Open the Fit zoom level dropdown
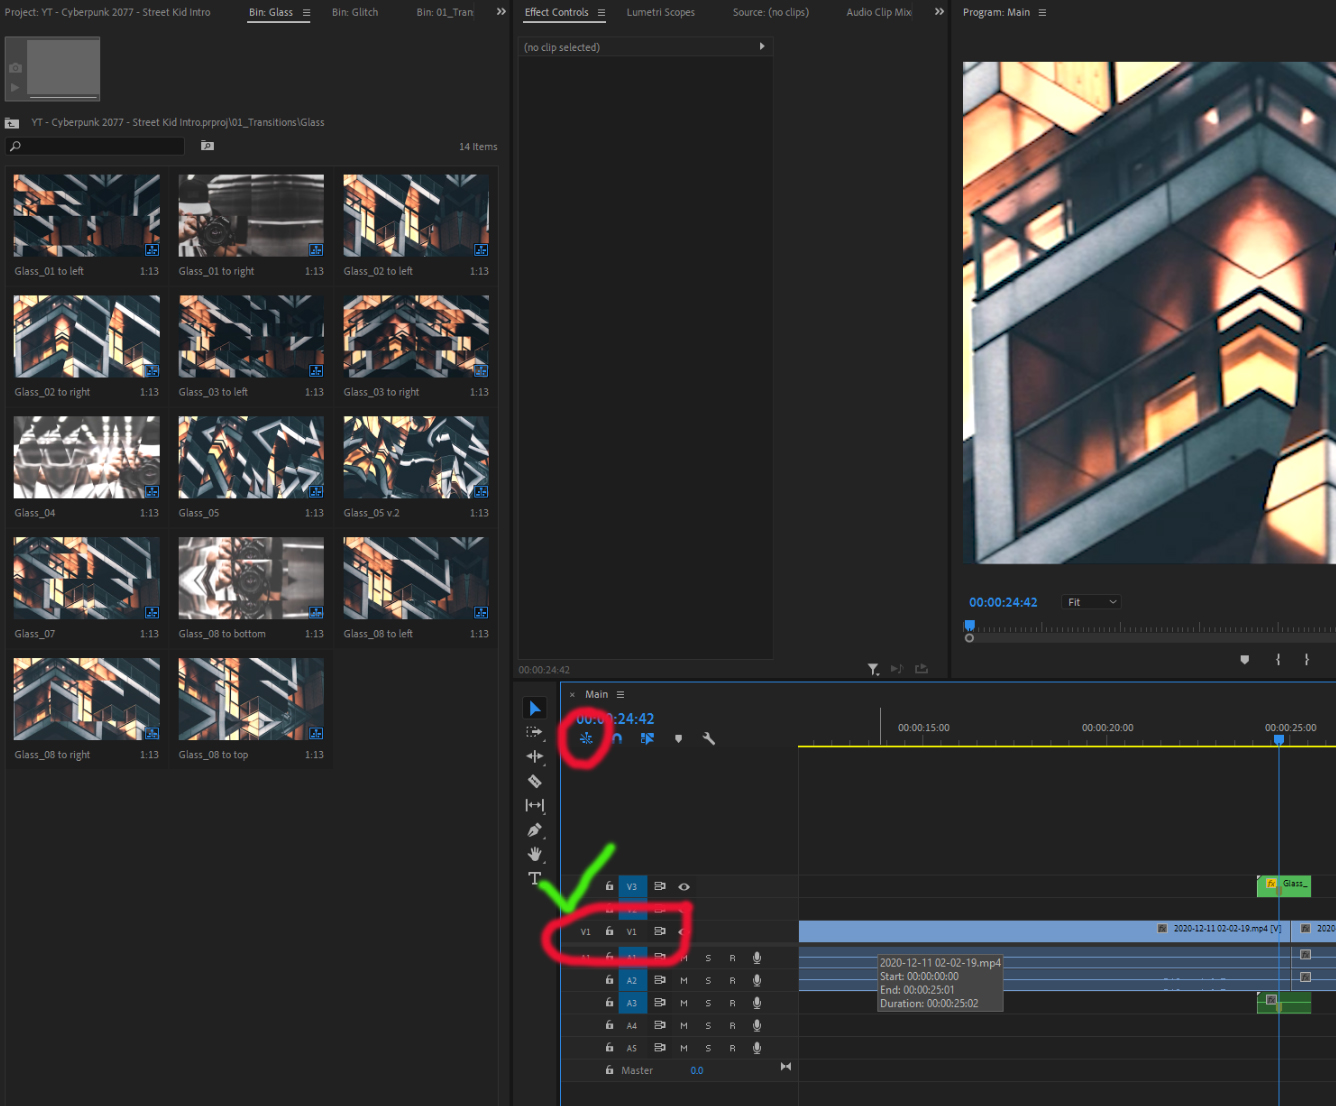The width and height of the screenshot is (1336, 1106). tap(1091, 602)
